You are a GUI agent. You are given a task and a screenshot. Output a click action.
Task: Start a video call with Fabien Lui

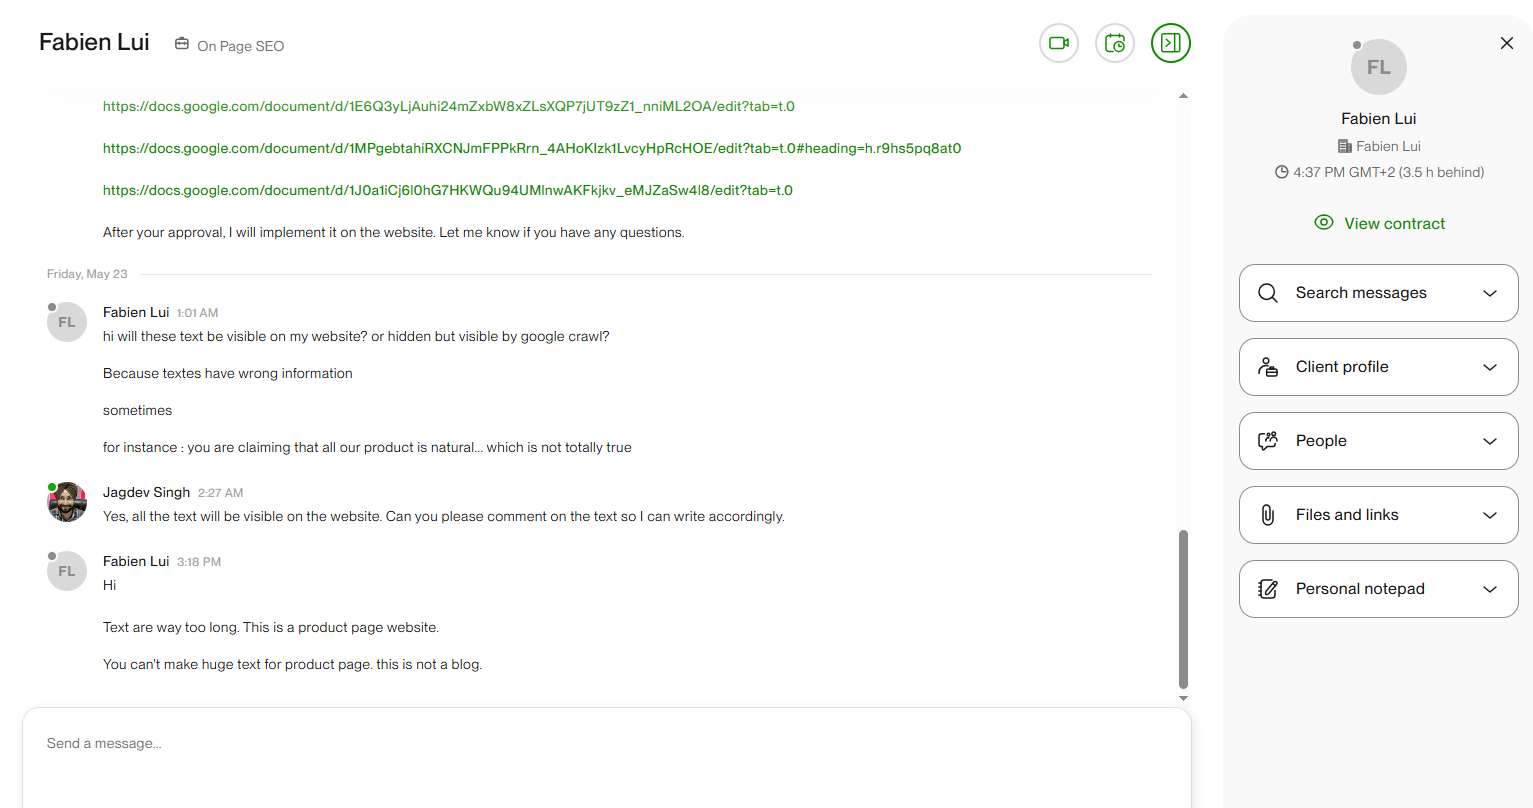pyautogui.click(x=1059, y=43)
